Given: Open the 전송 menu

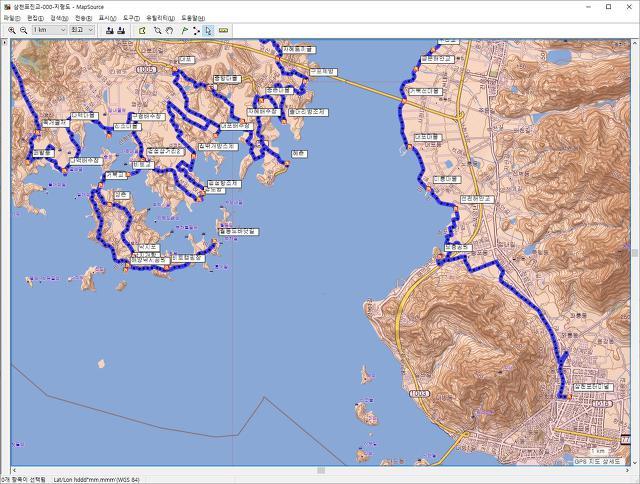Looking at the screenshot, I should pos(84,18).
